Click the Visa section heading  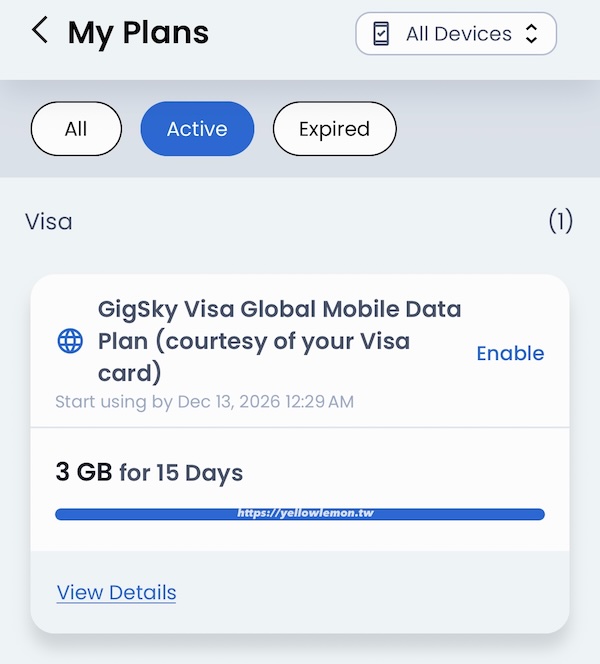(49, 221)
